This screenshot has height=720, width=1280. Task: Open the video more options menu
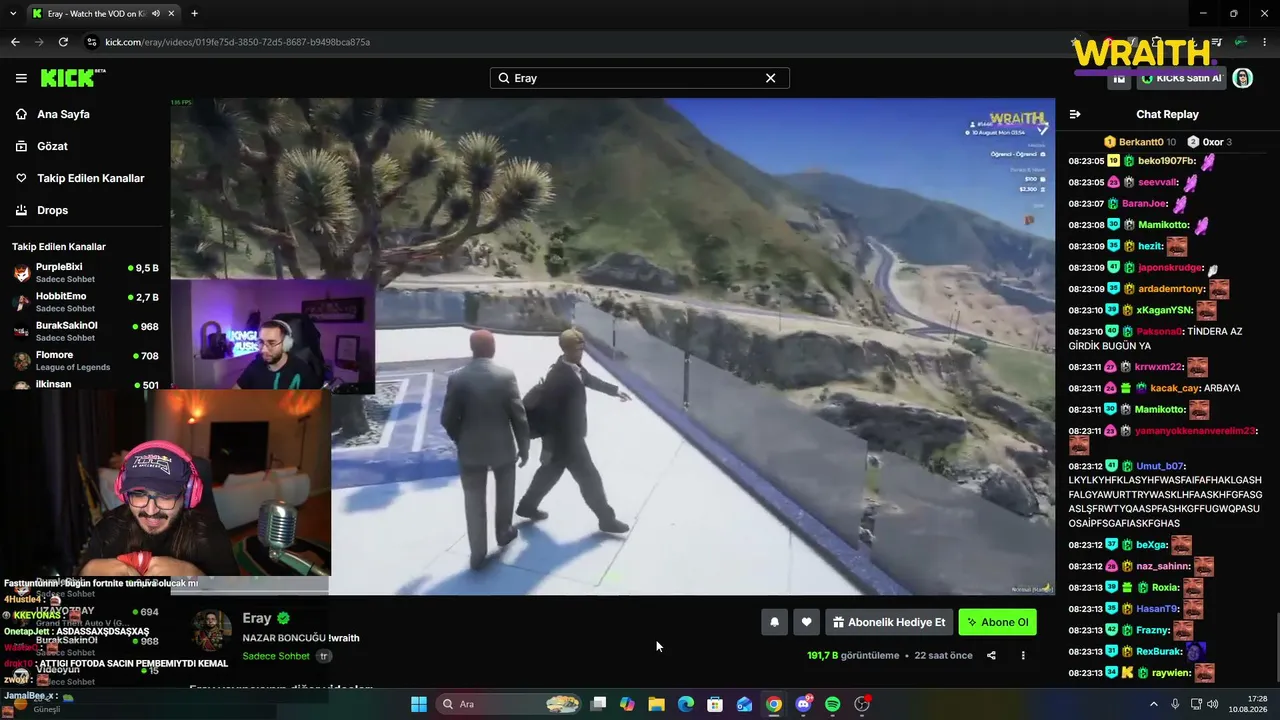point(1023,656)
